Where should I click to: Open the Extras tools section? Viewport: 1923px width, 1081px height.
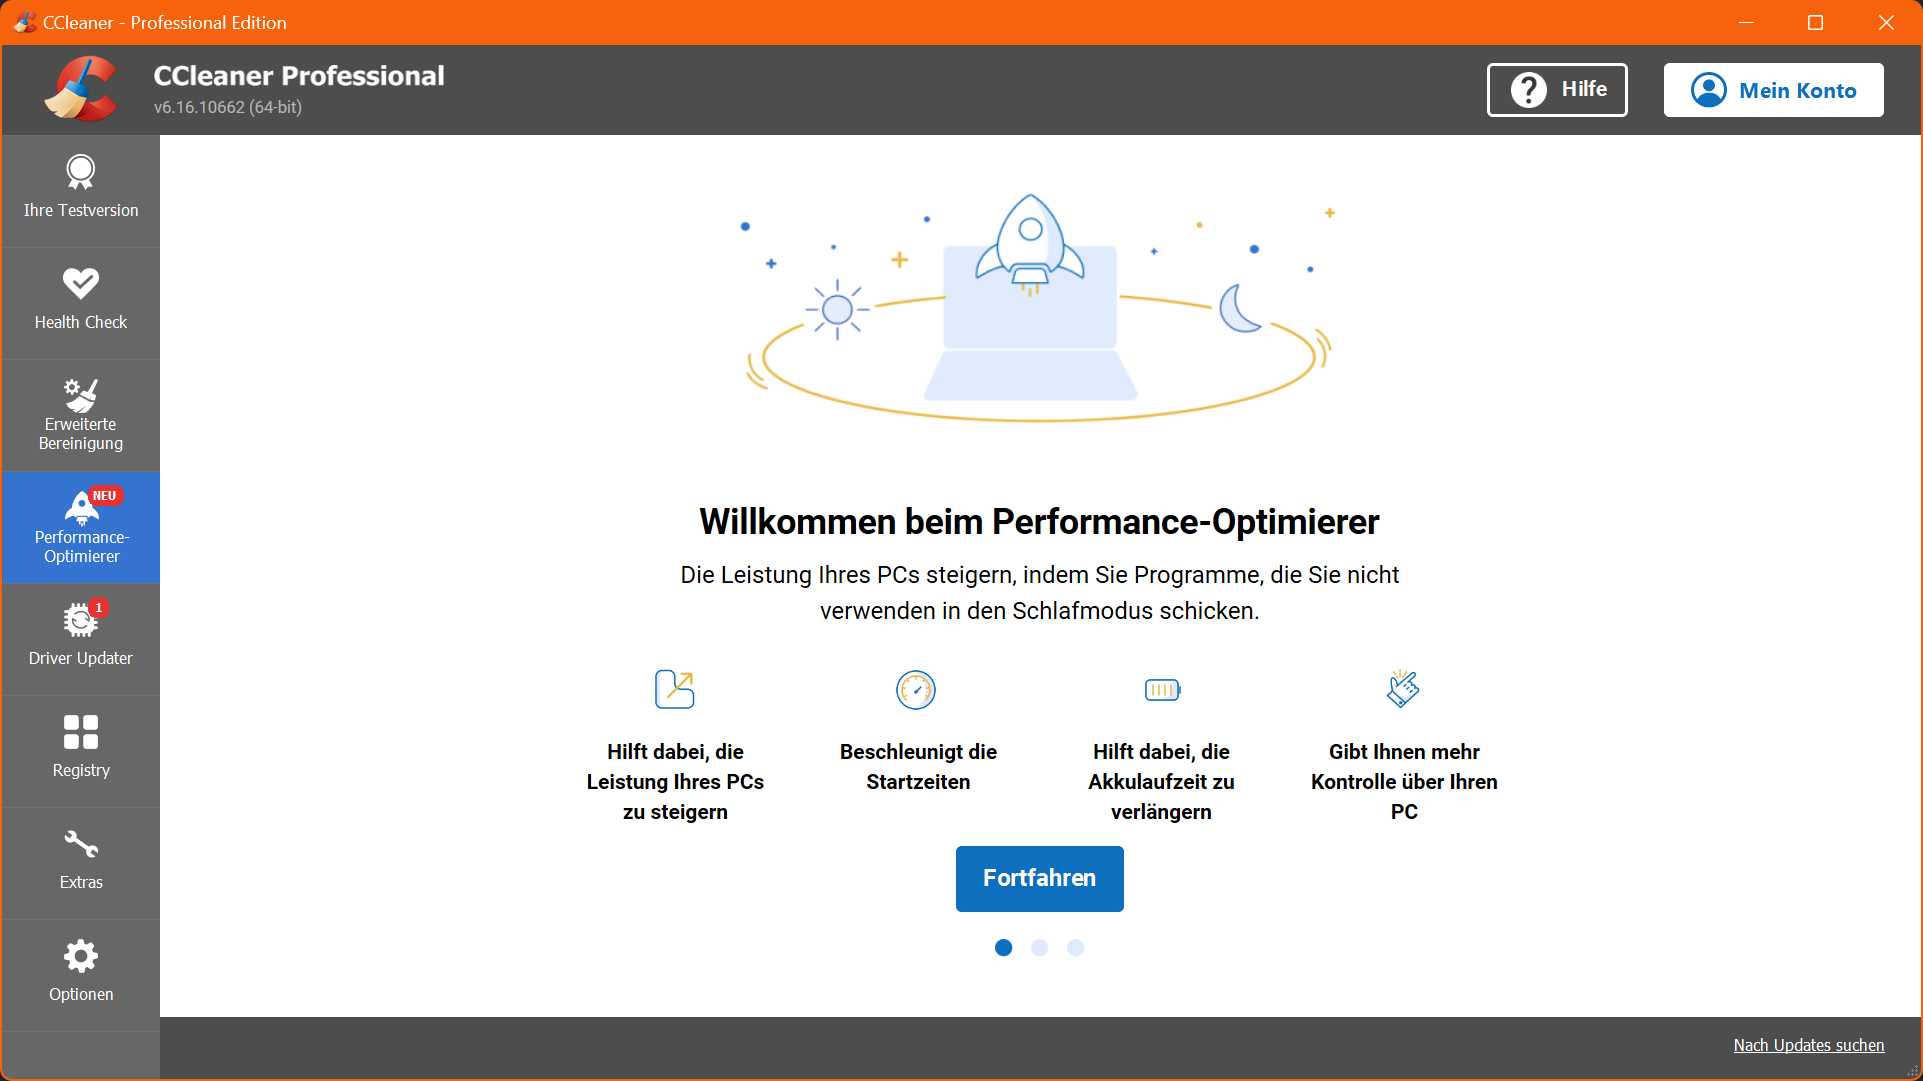tap(80, 860)
